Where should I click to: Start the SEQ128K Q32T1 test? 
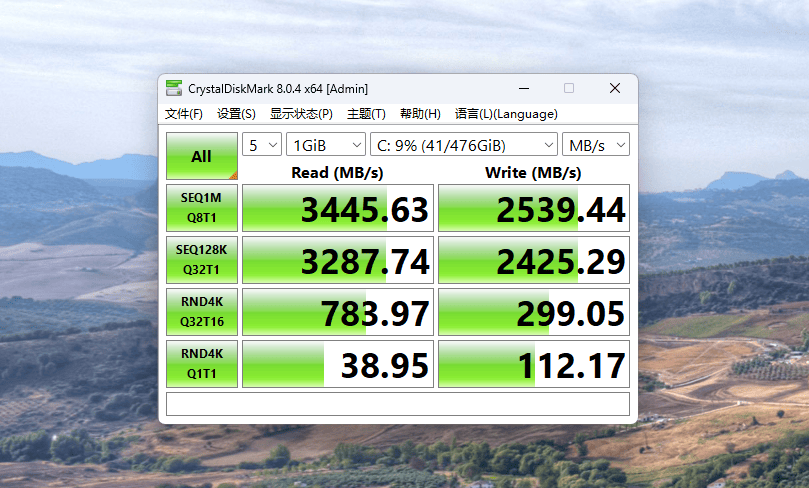click(x=202, y=260)
